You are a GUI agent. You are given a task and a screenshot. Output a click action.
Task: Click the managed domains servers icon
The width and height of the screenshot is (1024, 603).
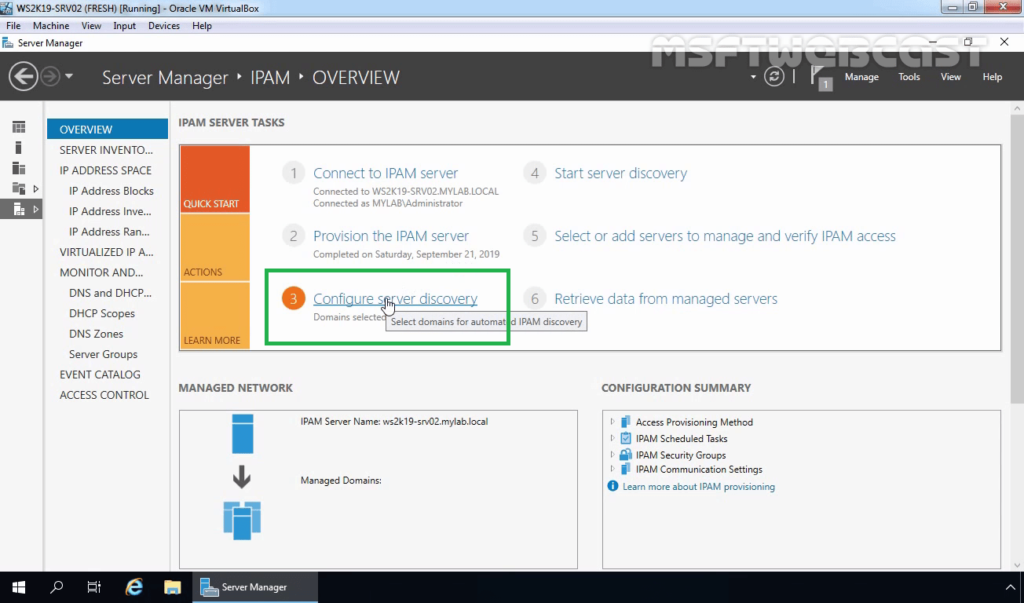[242, 520]
